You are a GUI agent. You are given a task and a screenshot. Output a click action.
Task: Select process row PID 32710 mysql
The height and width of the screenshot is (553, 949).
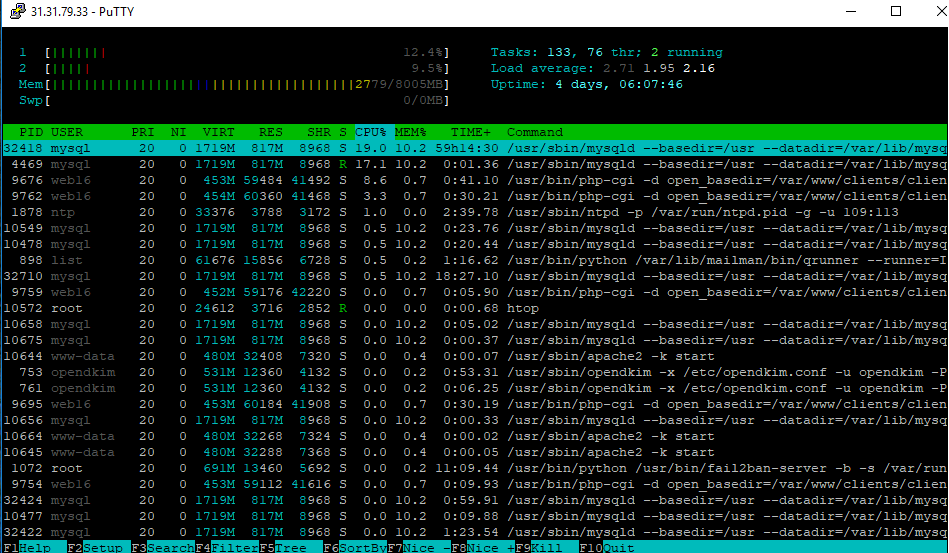point(474,276)
